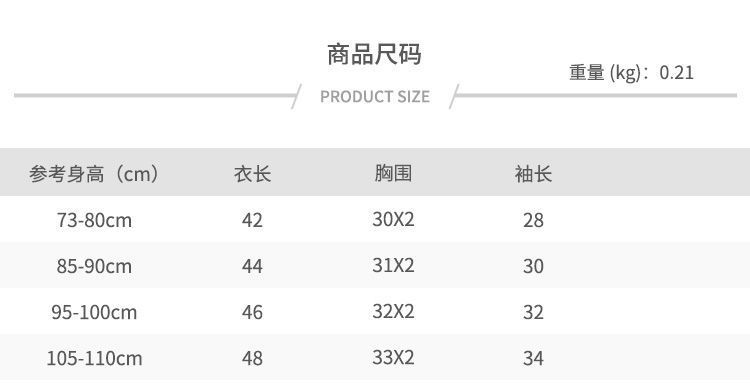
Task: Select the 73-80cm height row
Action: (x=375, y=220)
